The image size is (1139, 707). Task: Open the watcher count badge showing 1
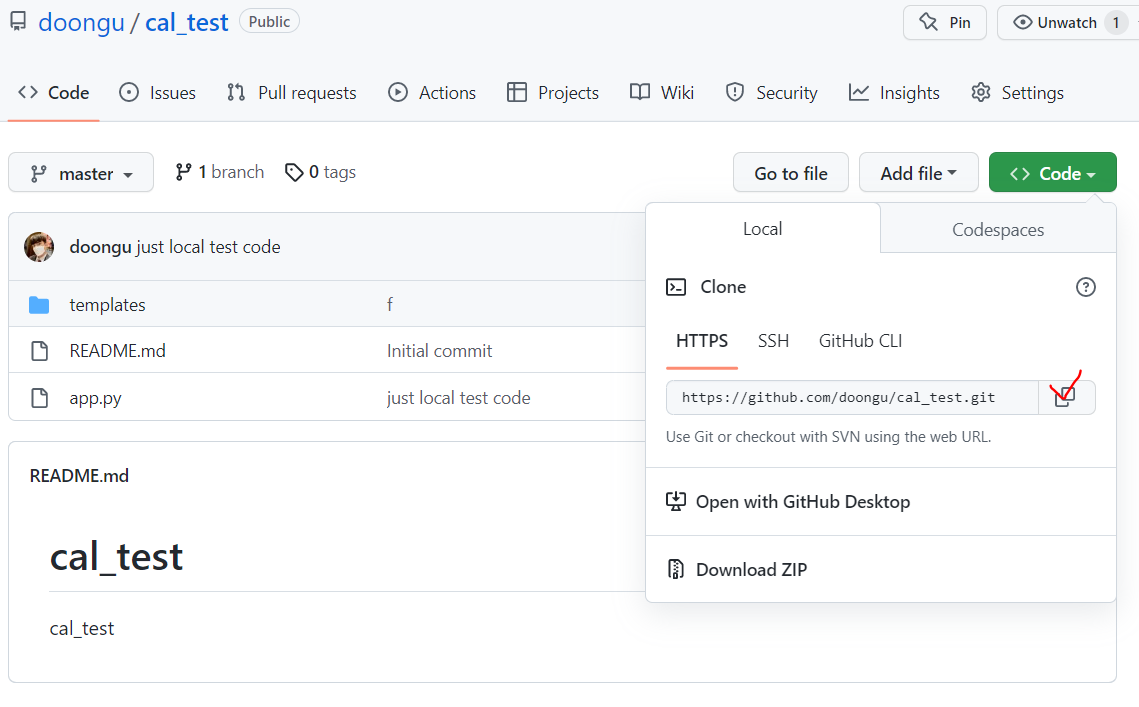(x=1116, y=23)
